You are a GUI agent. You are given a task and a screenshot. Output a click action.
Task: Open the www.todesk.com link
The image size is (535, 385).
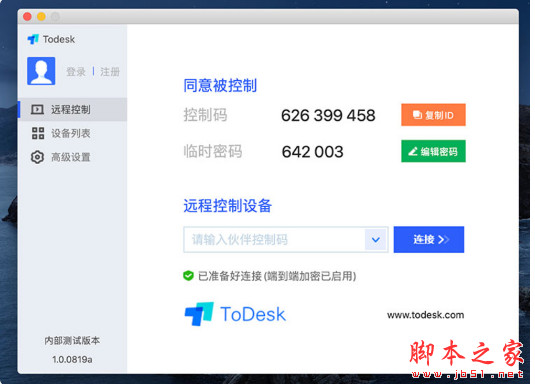point(425,315)
